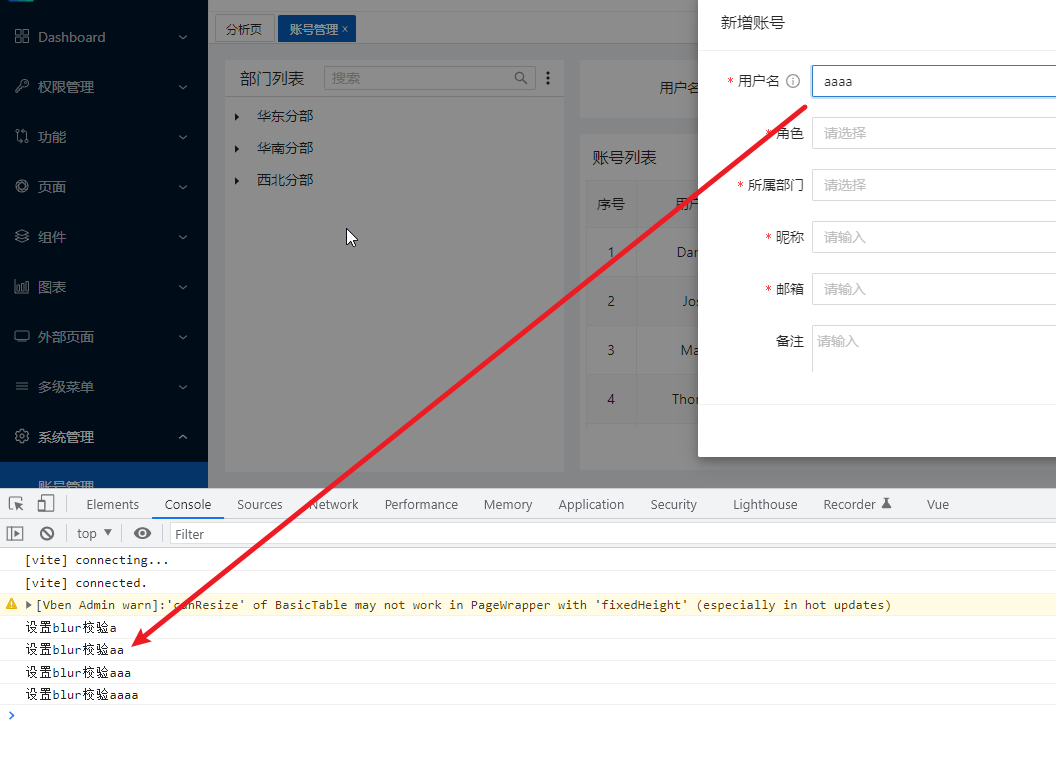1056x767 pixels.
Task: Click the 页面 sidebar icon
Action: tap(22, 186)
